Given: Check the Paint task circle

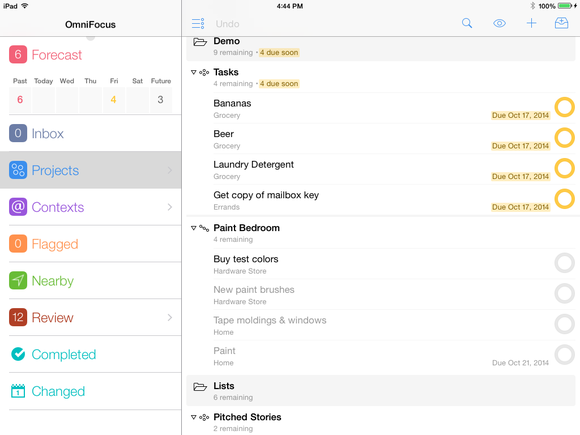Looking at the screenshot, I should pyautogui.click(x=564, y=355).
